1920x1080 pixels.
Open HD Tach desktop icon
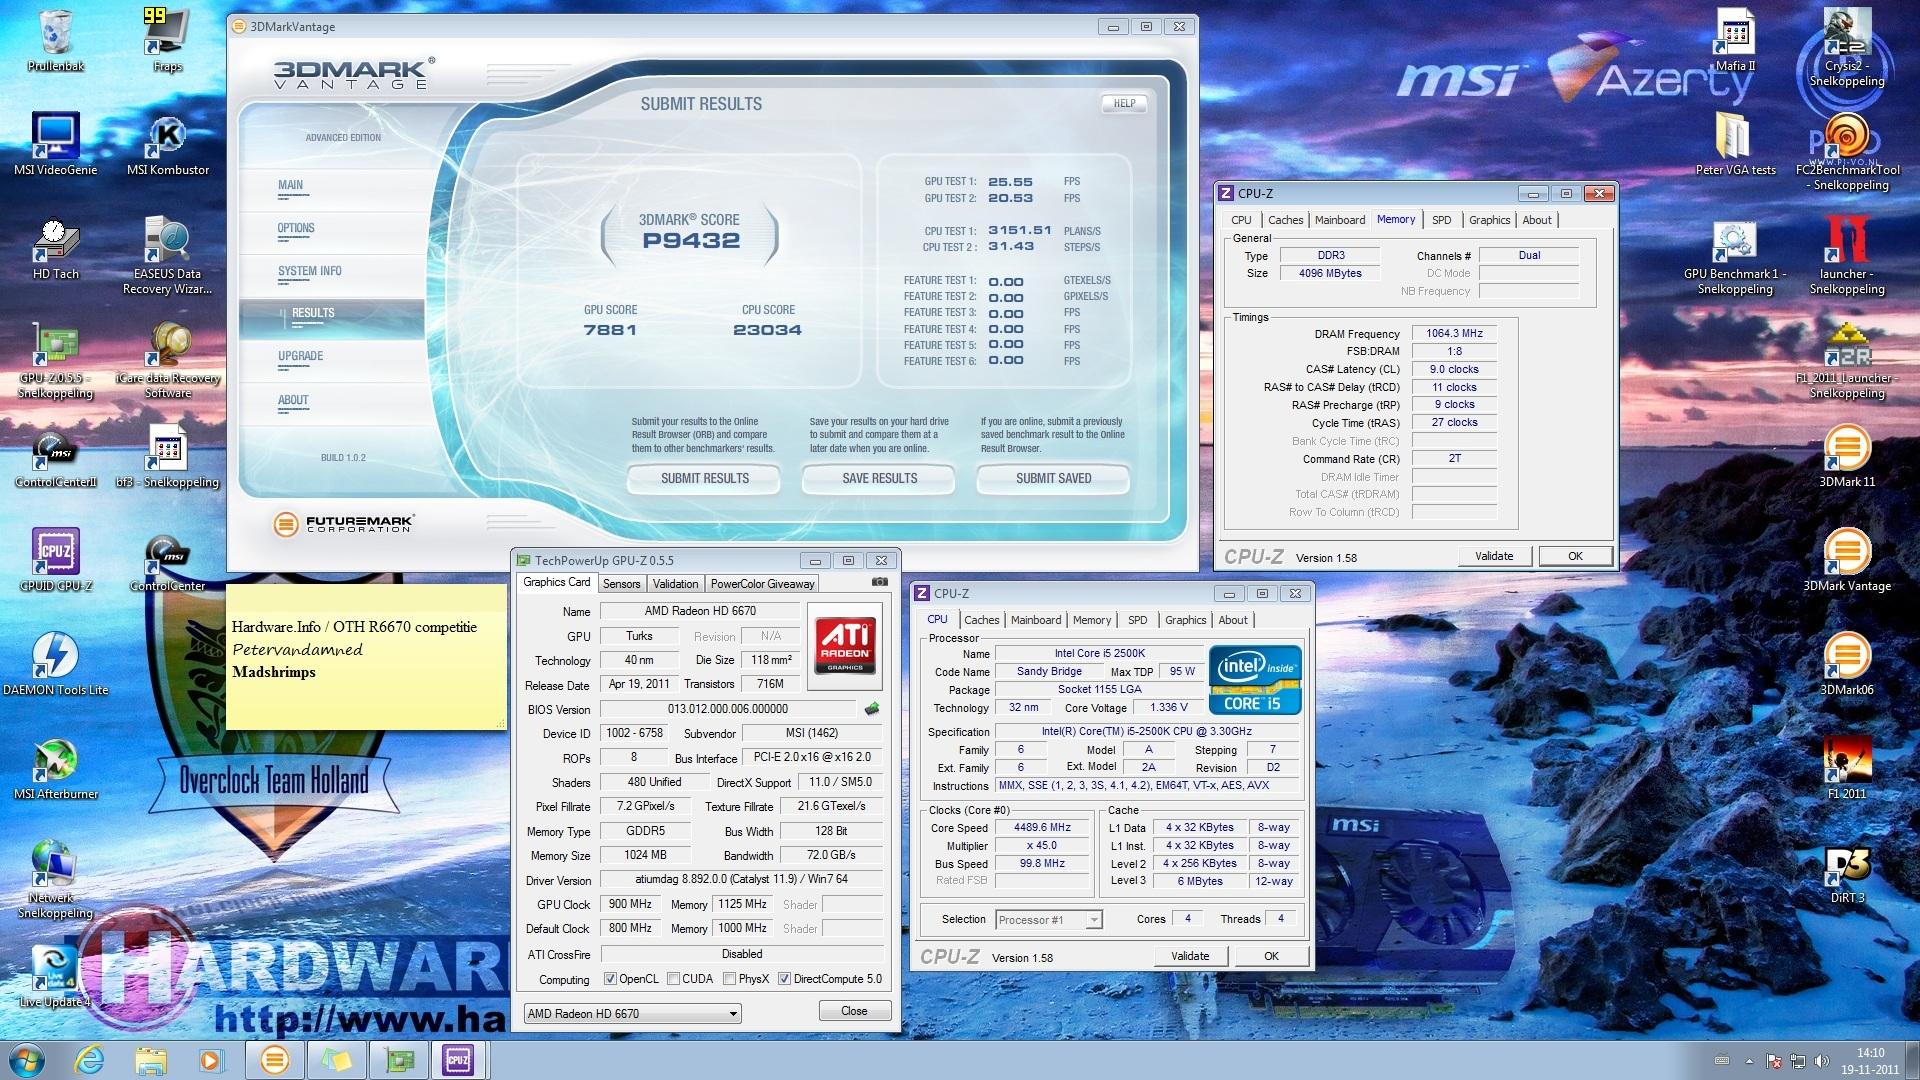click(56, 248)
